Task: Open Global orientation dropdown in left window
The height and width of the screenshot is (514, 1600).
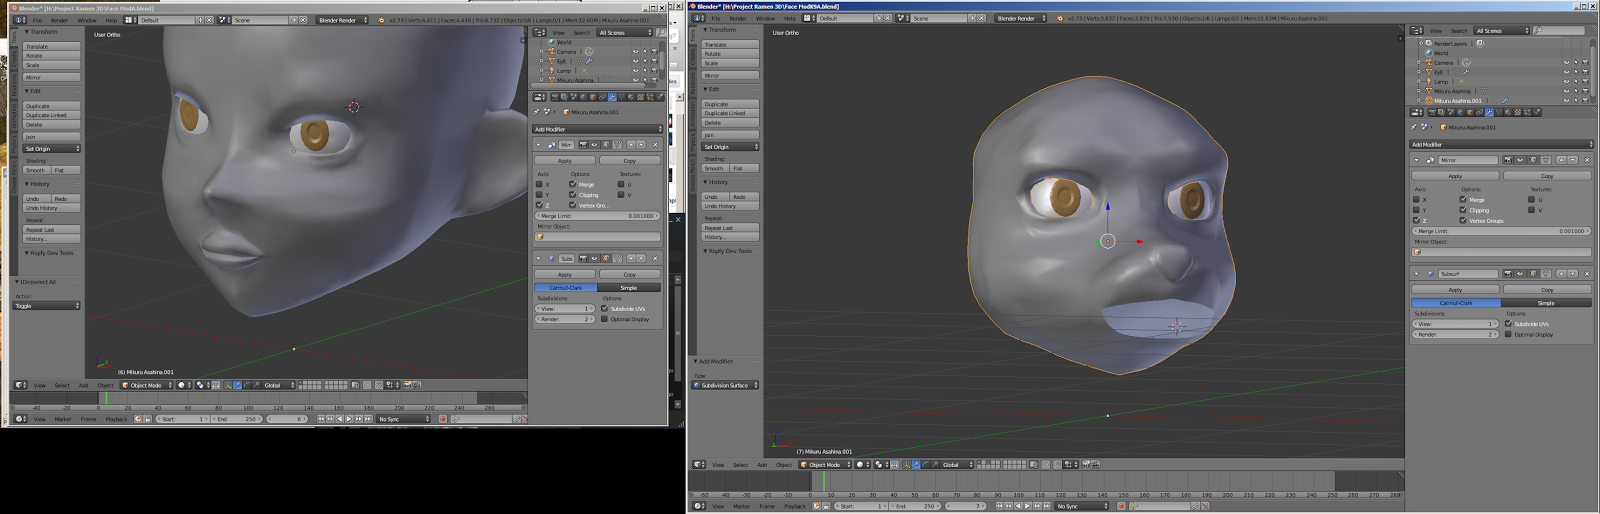Action: pyautogui.click(x=279, y=385)
